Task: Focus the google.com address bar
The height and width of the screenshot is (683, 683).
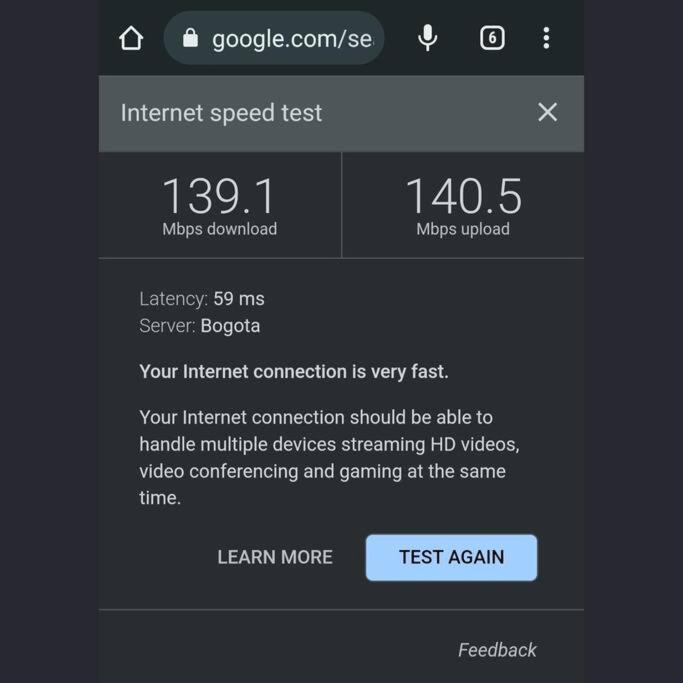Action: coord(290,39)
